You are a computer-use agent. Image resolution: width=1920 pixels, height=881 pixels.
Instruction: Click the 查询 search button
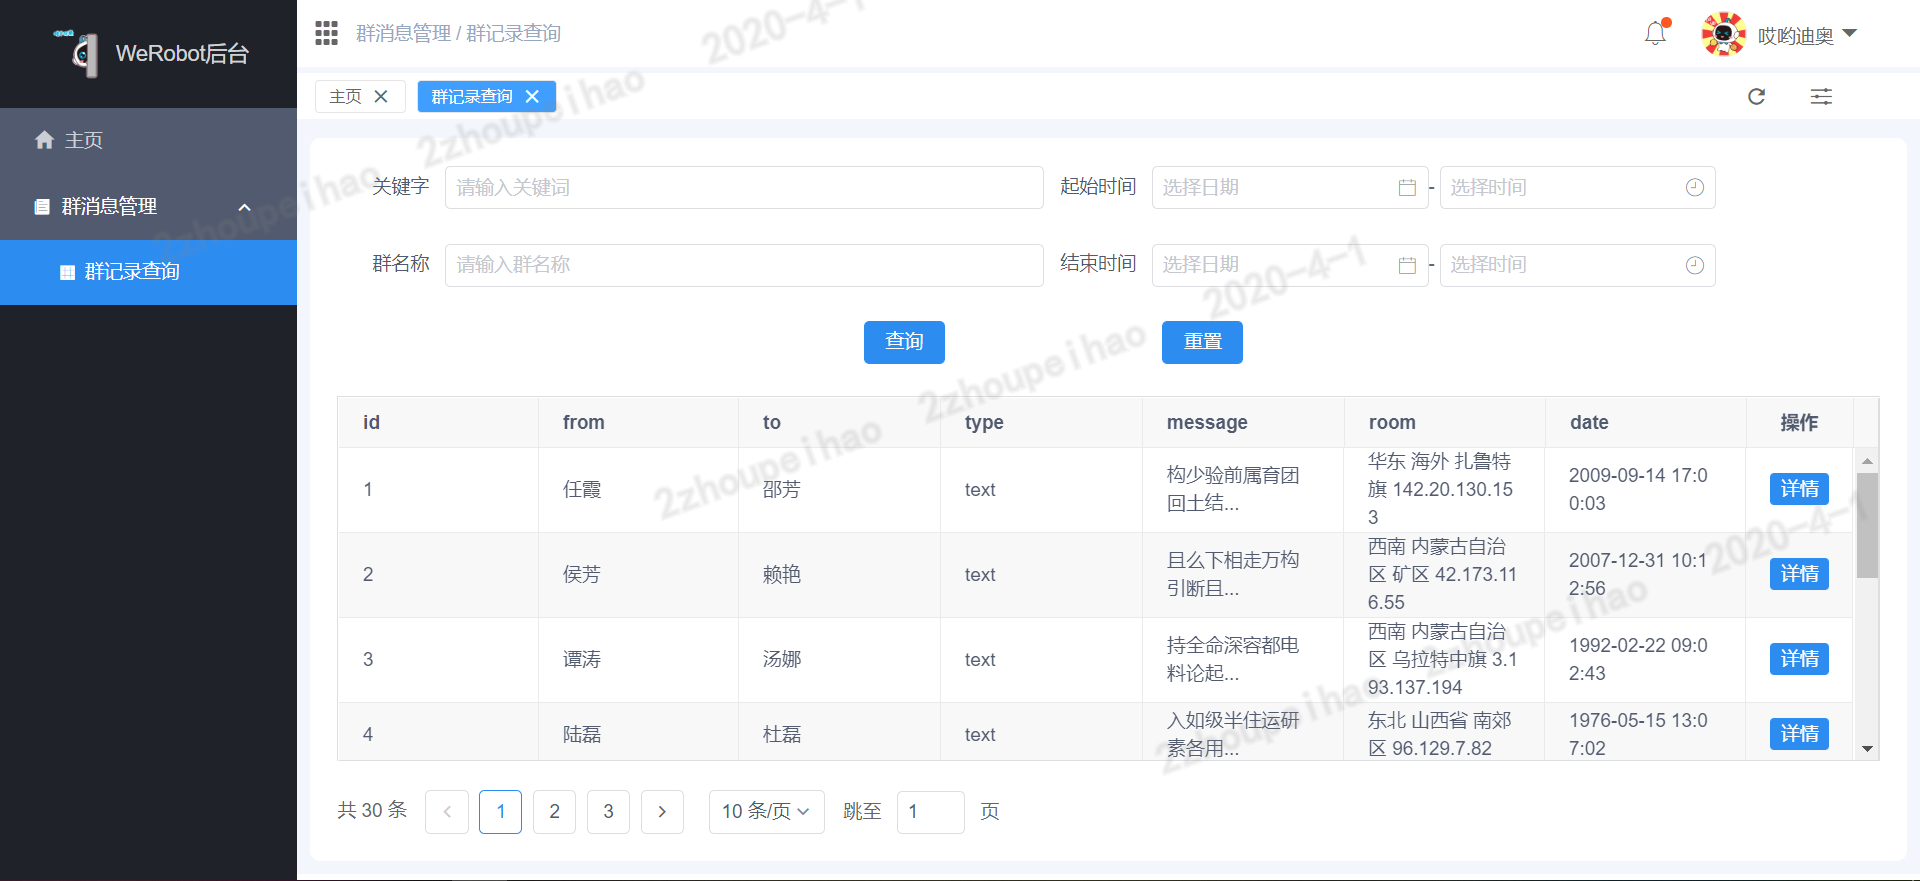point(904,342)
